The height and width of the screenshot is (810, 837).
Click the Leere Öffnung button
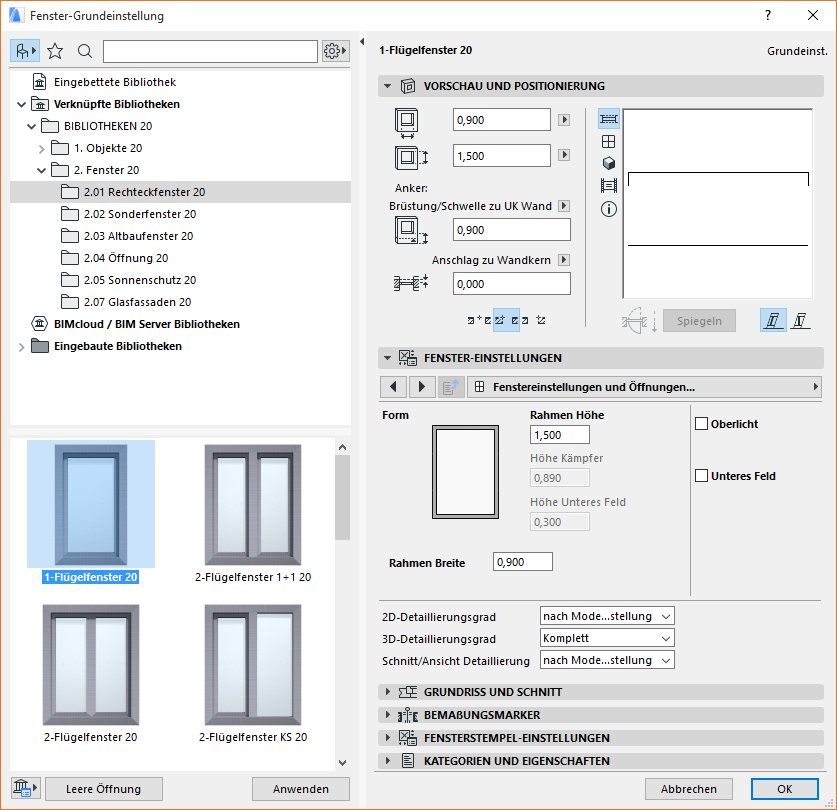point(103,788)
